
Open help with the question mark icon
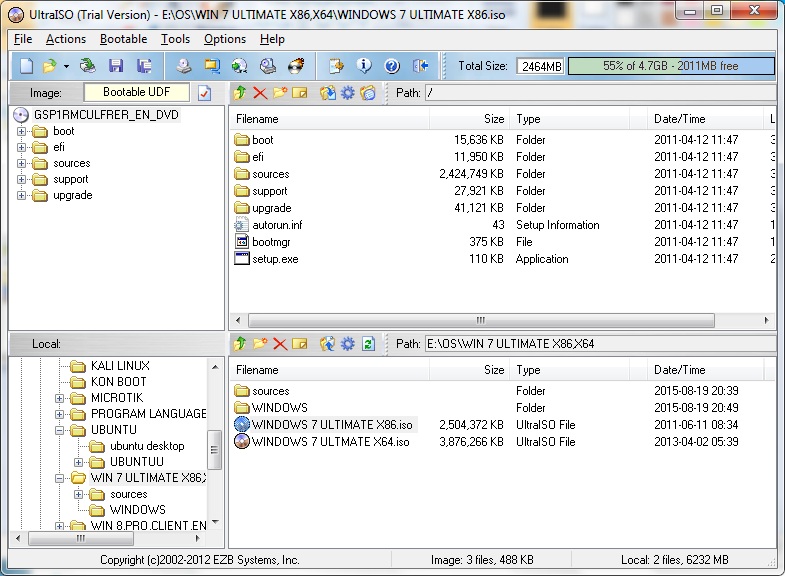pos(392,66)
